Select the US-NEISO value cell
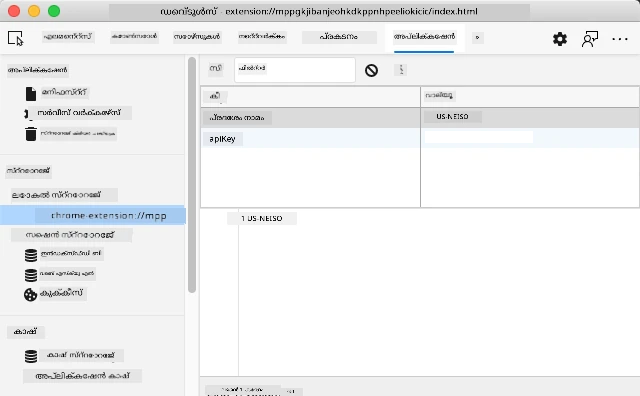Image resolution: width=640 pixels, height=396 pixels. (x=530, y=118)
